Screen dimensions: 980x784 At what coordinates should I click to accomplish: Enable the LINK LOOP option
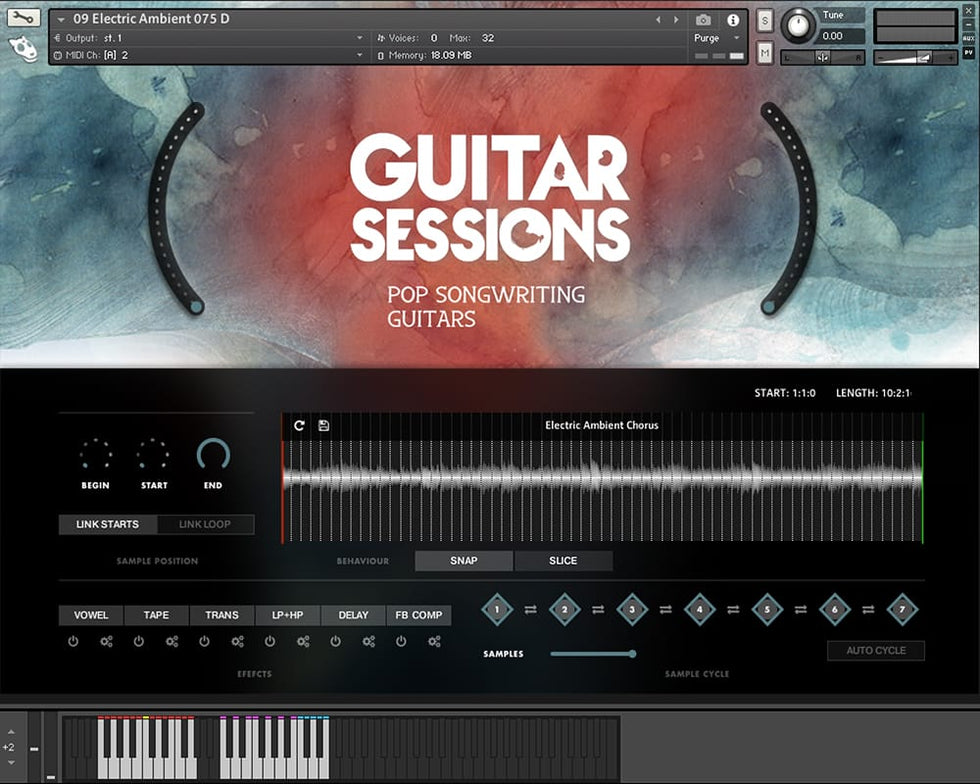point(204,524)
